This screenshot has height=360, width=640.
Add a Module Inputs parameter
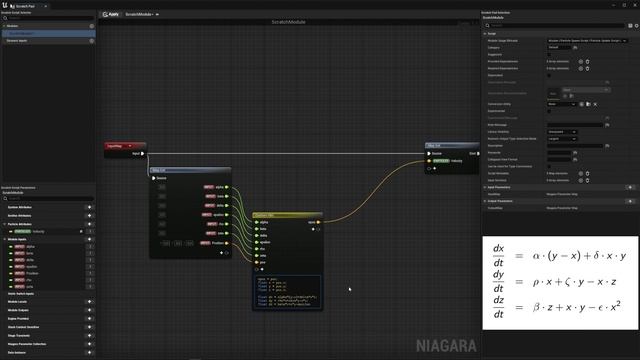(x=89, y=239)
